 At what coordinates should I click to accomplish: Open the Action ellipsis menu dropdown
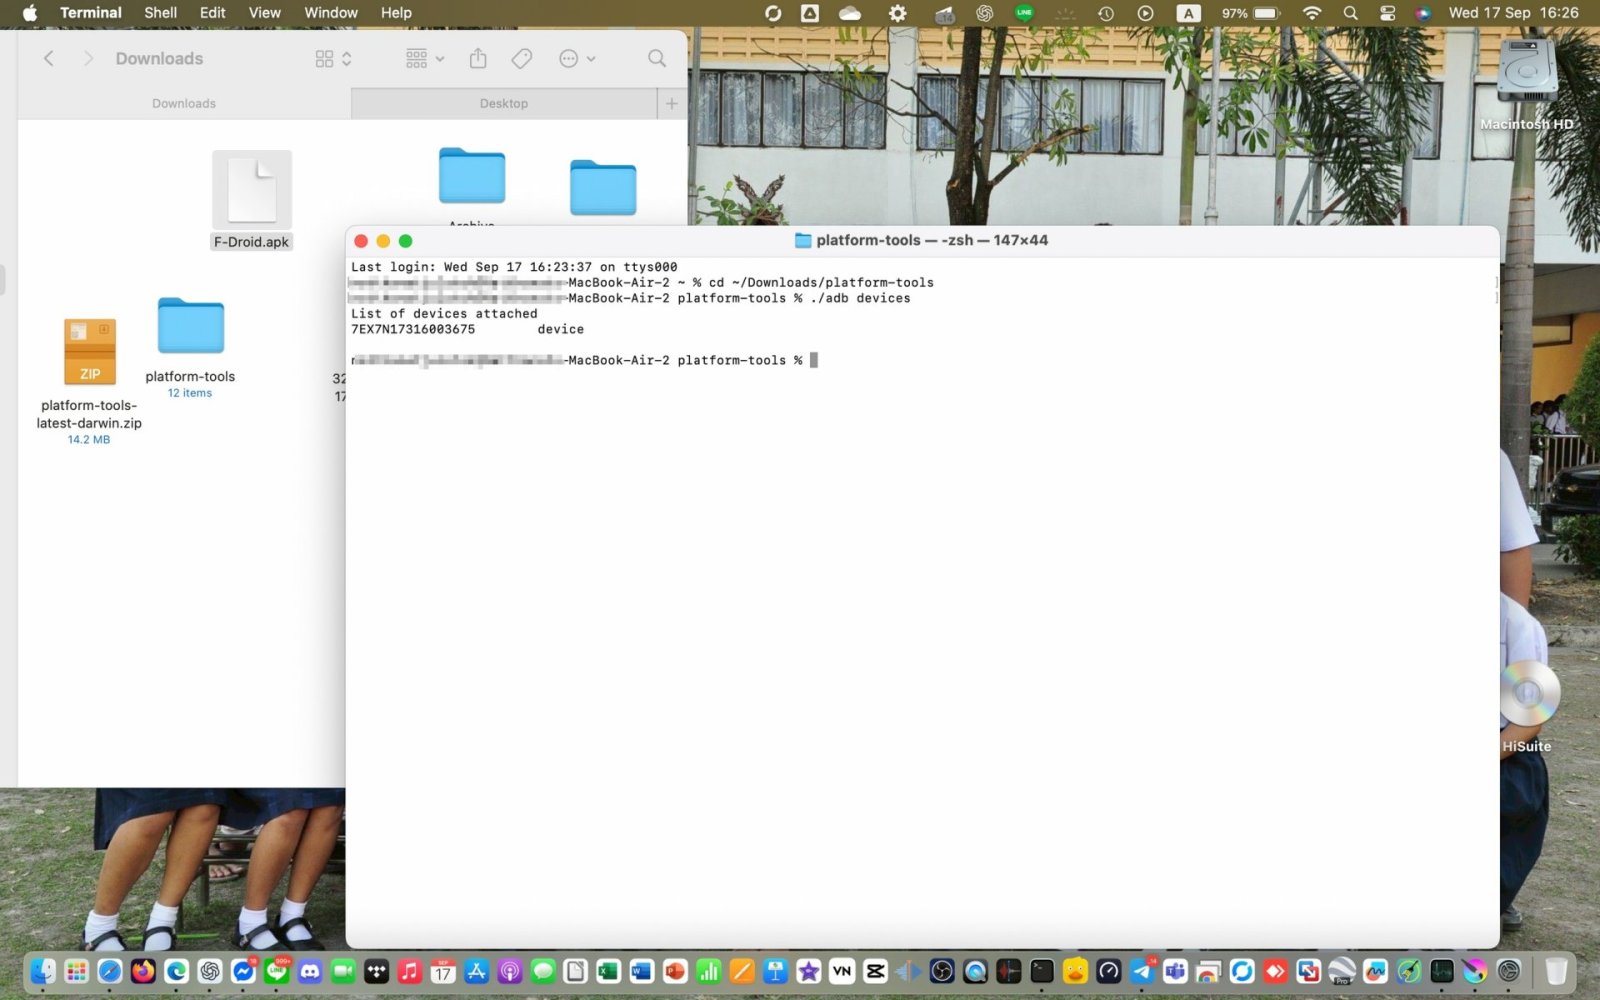tap(577, 59)
